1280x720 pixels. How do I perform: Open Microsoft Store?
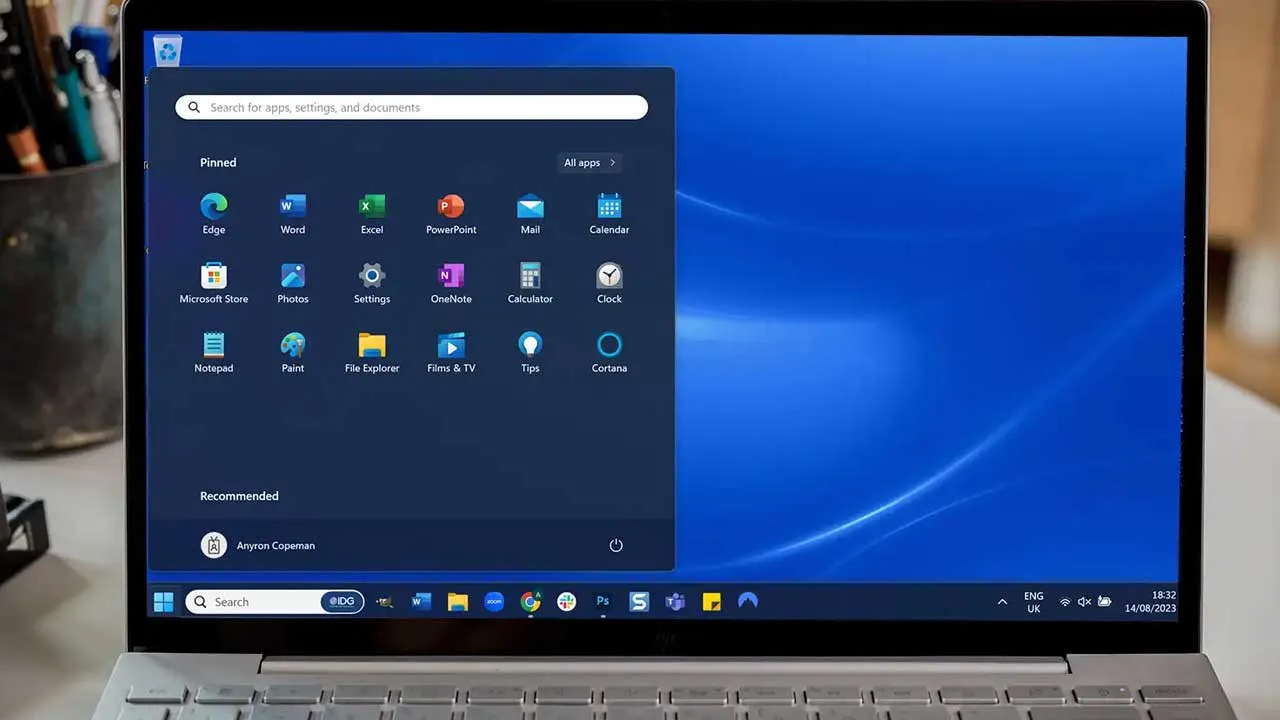click(214, 283)
